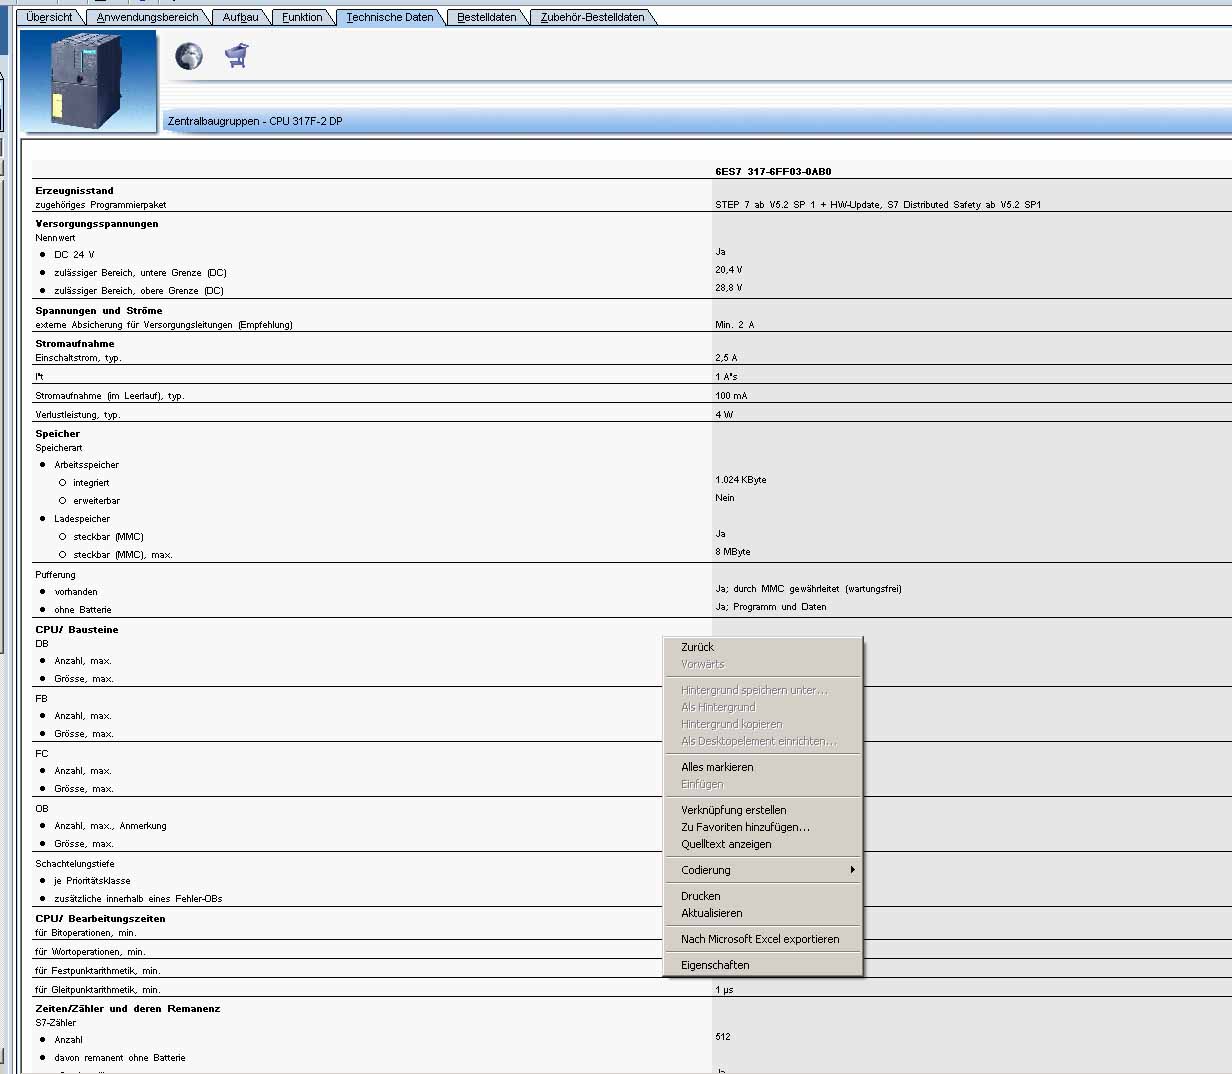Open the Aufbau tab
The image size is (1232, 1074).
click(x=240, y=17)
